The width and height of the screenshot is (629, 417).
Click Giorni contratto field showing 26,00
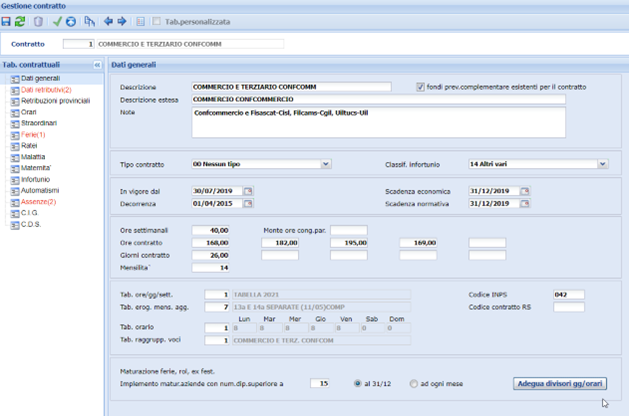tap(211, 255)
